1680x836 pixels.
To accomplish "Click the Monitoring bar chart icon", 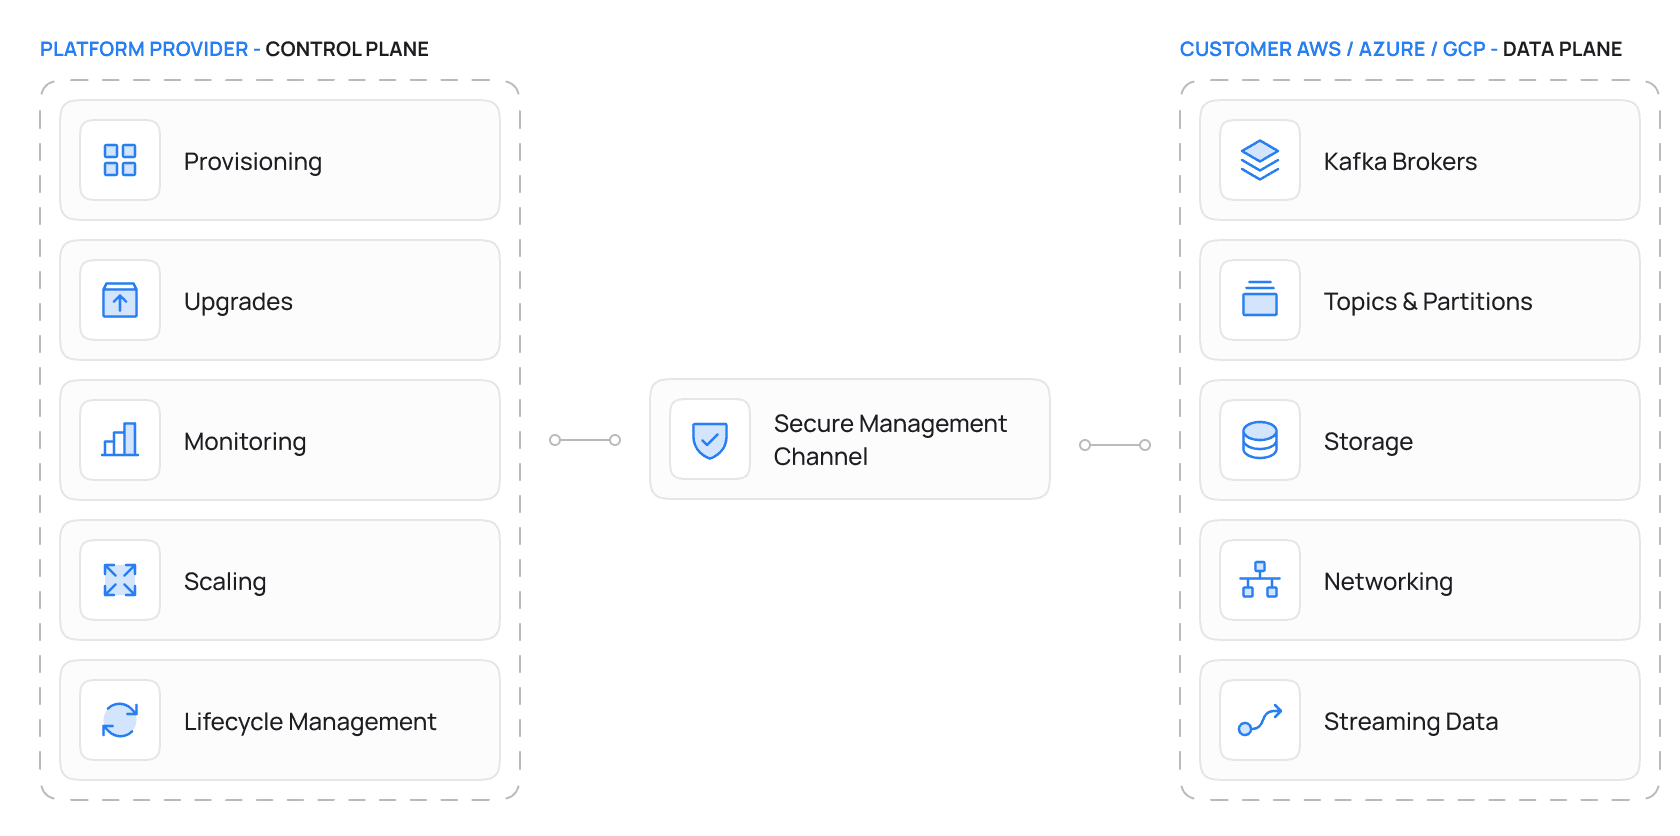I will pyautogui.click(x=120, y=440).
